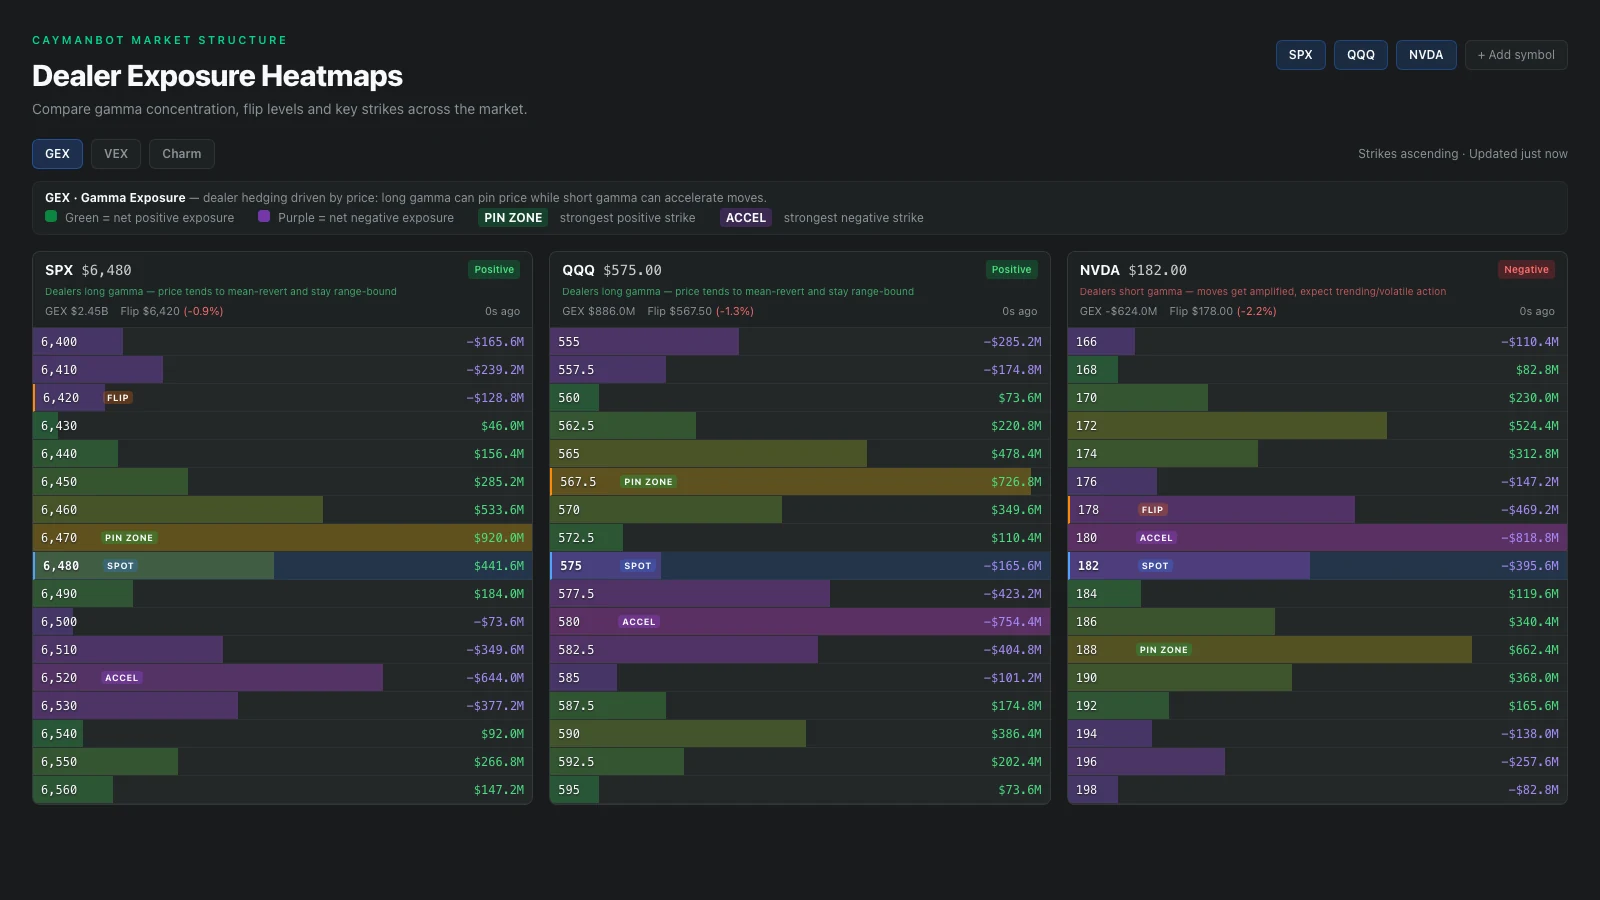Viewport: 1600px width, 900px height.
Task: Select the SPX 6,510 strike label
Action: [x=59, y=650]
